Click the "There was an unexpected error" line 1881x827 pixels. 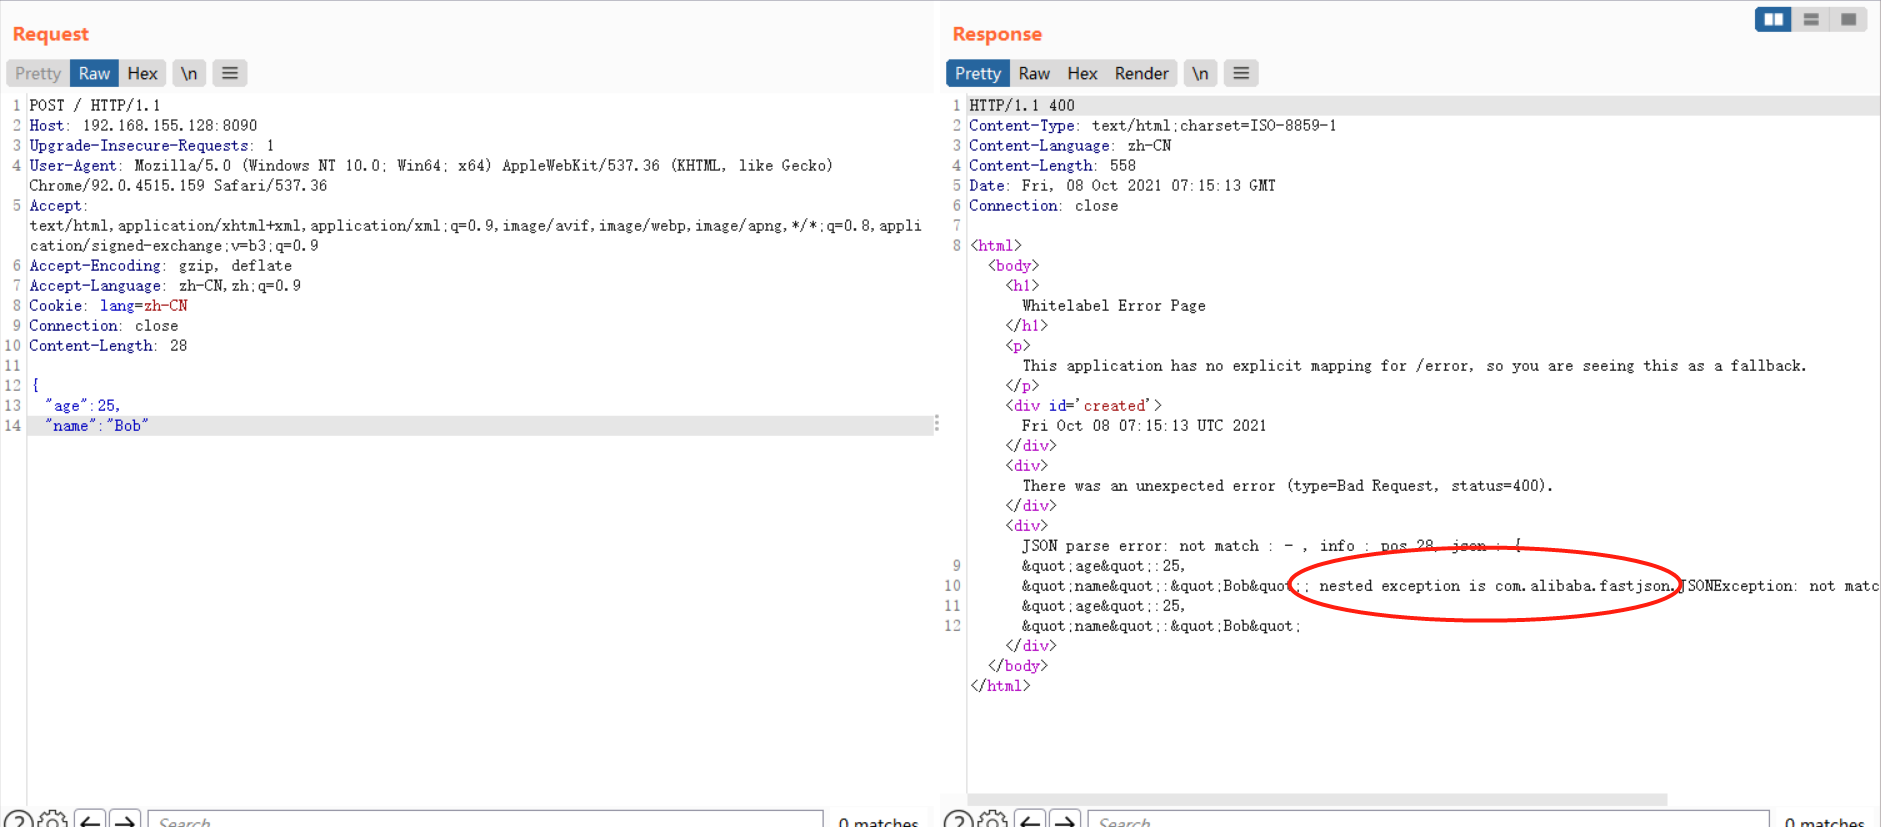(x=1287, y=486)
